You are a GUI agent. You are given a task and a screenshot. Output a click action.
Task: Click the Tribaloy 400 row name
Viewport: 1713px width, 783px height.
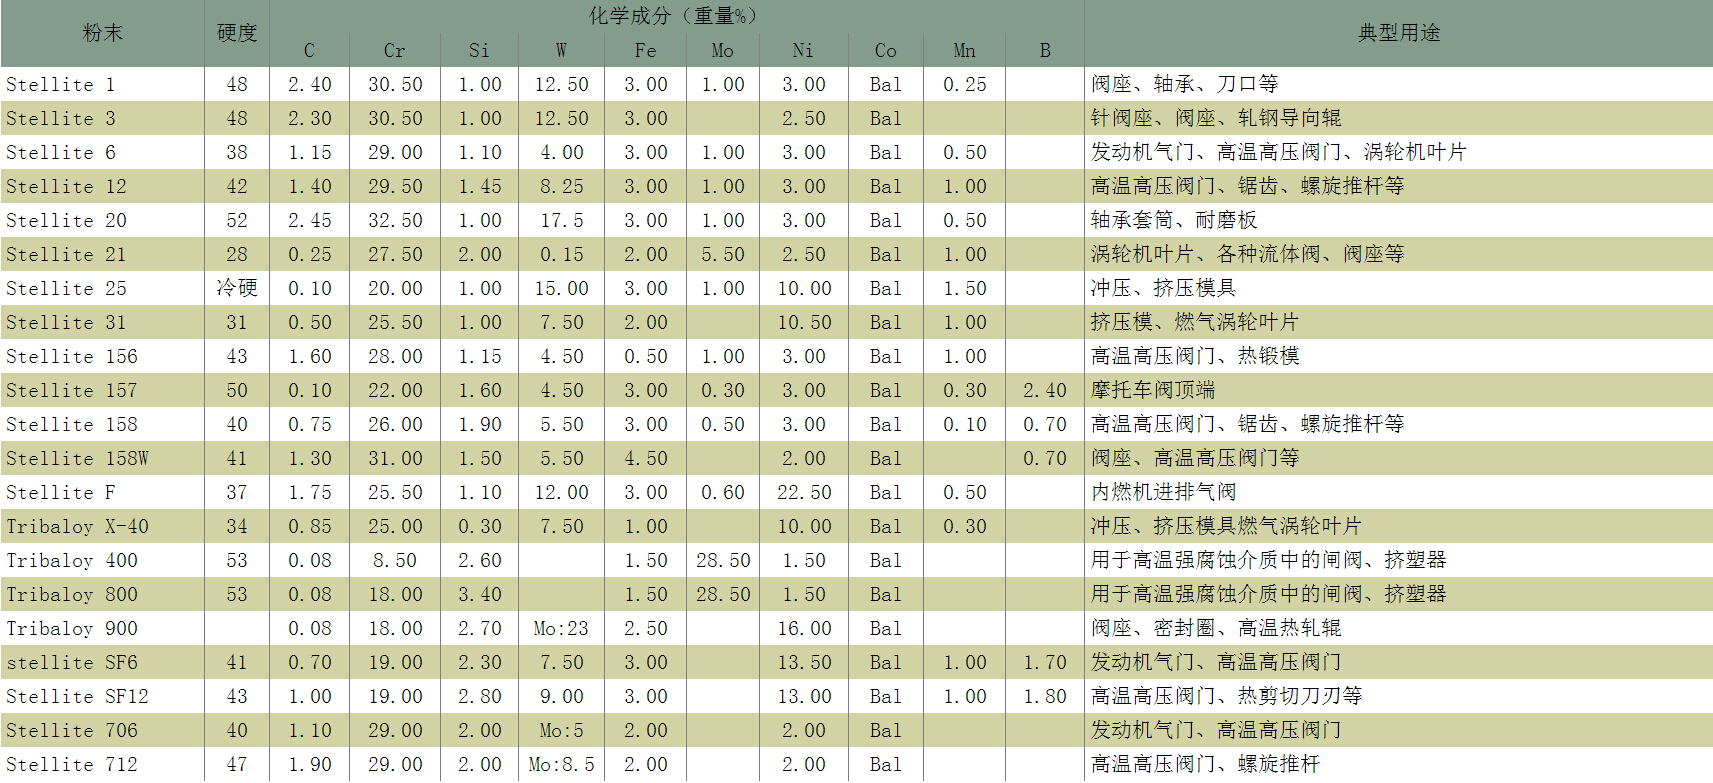72,561
